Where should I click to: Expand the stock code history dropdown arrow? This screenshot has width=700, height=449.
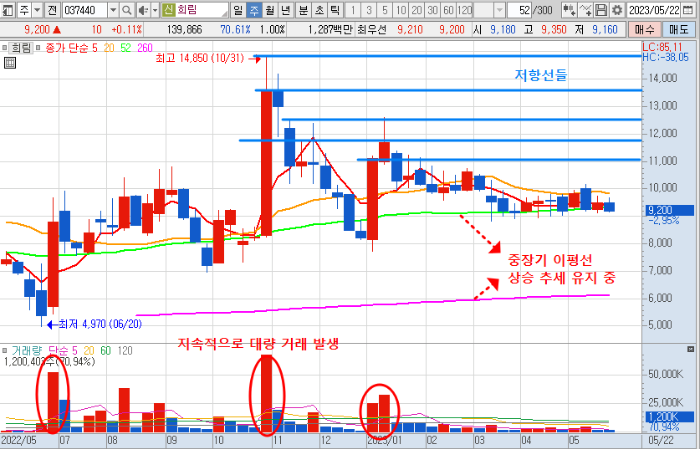coord(113,10)
